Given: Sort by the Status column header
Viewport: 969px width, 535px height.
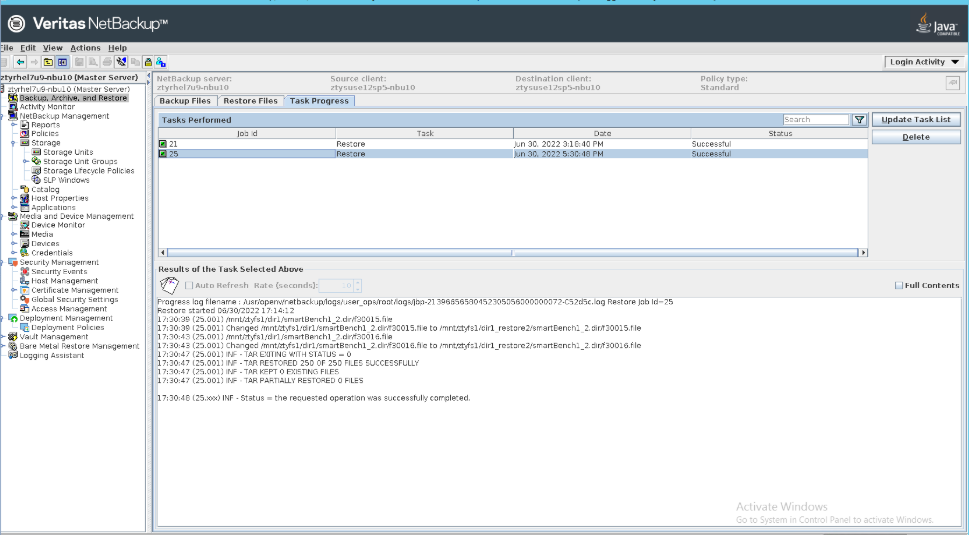Looking at the screenshot, I should (x=779, y=133).
